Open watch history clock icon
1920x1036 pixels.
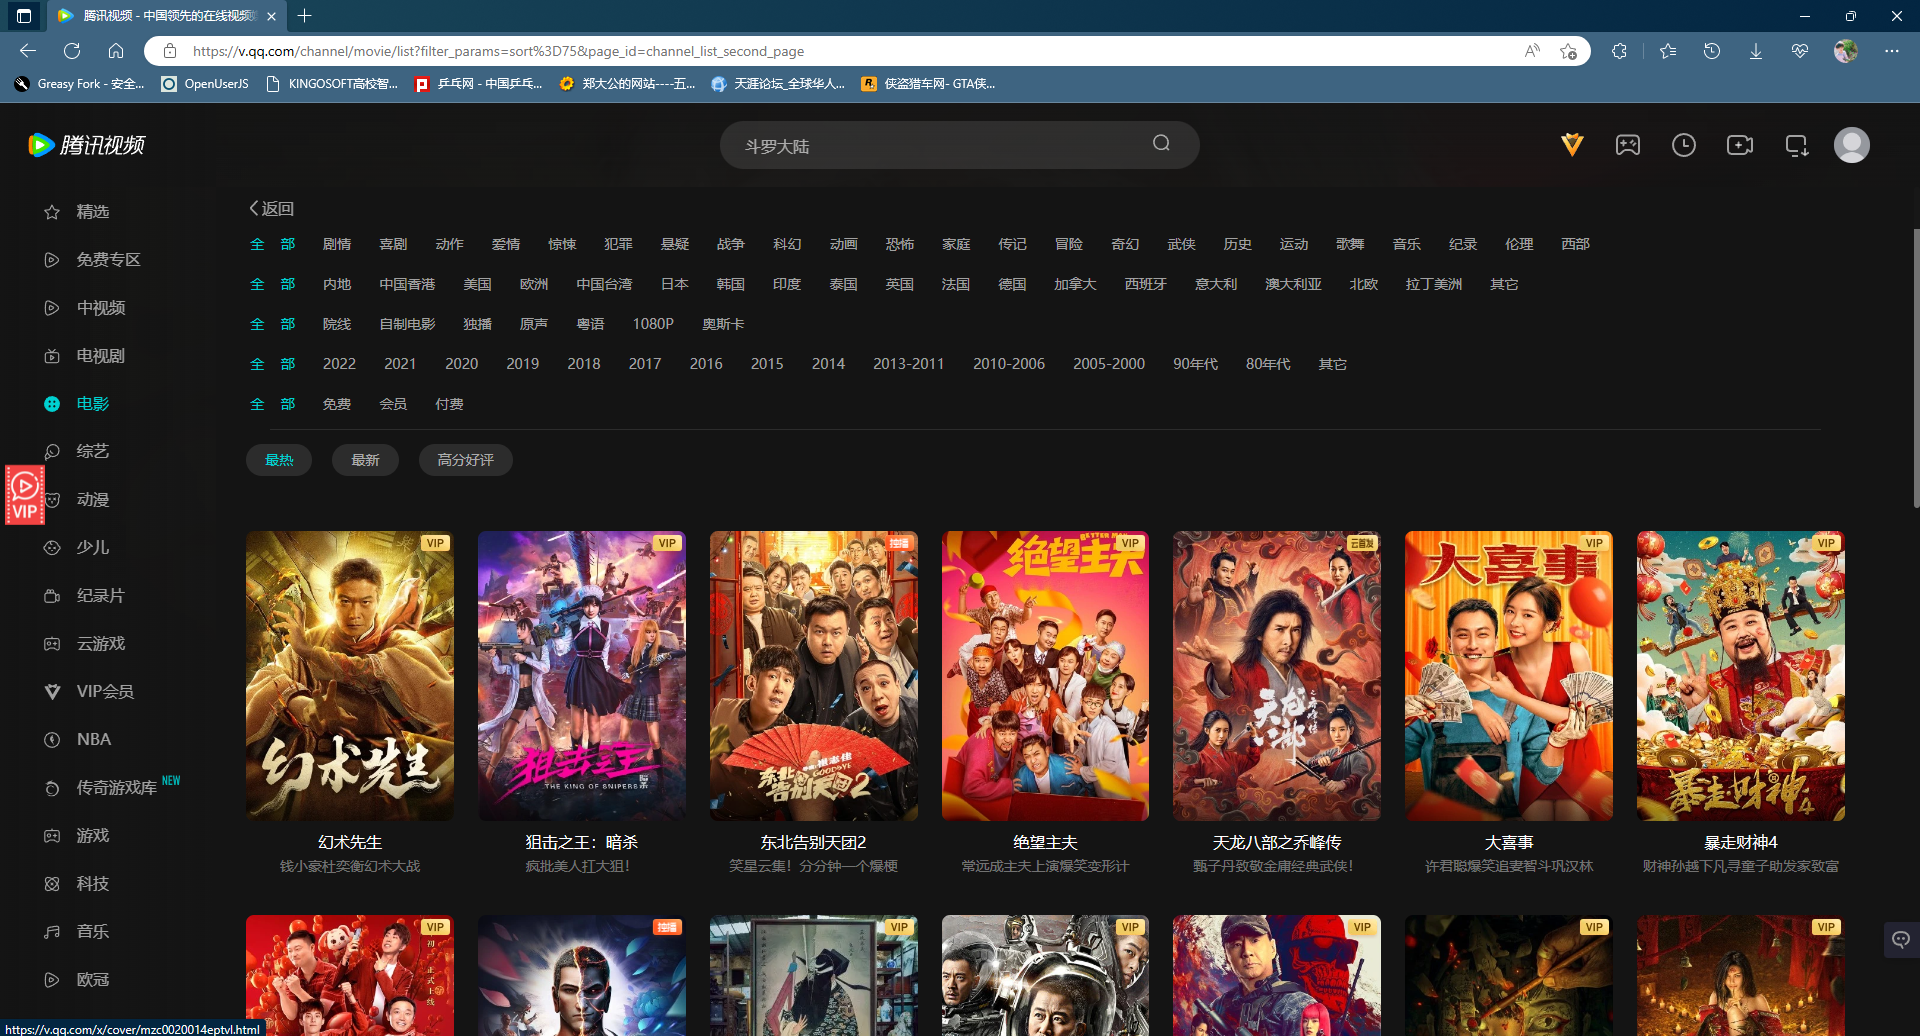tap(1684, 145)
